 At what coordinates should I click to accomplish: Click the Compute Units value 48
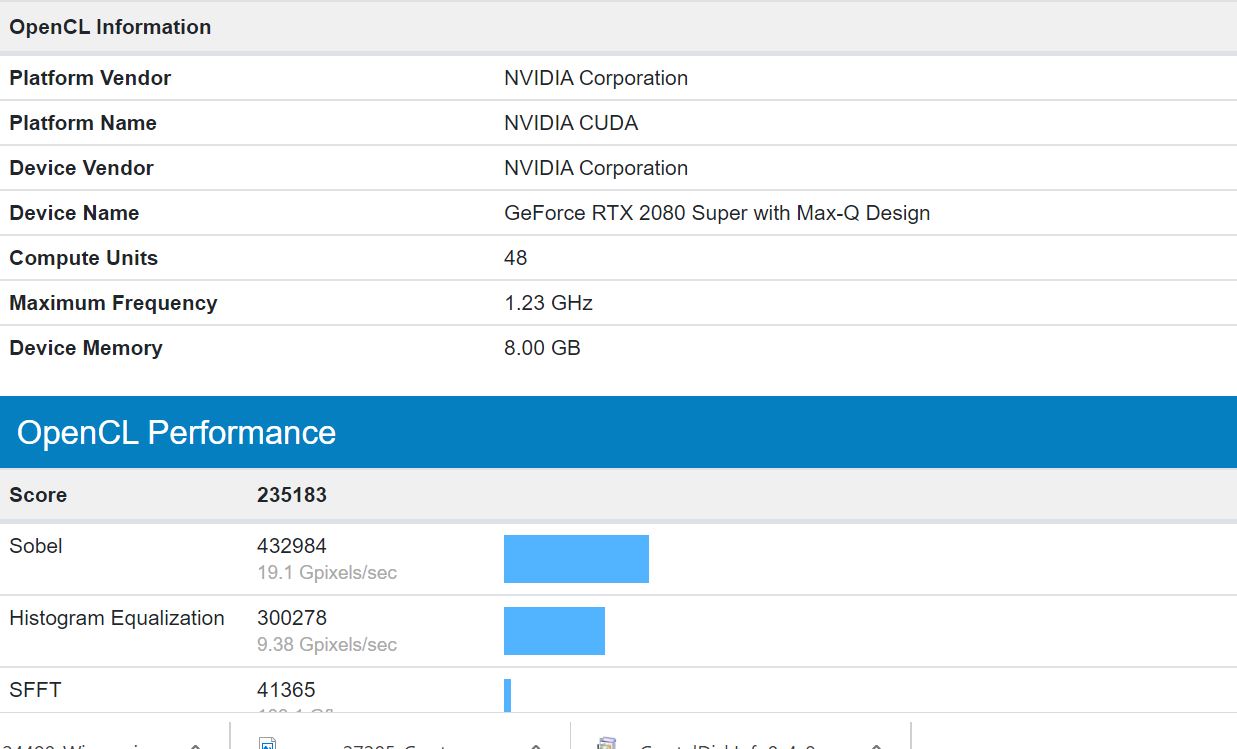tap(516, 258)
